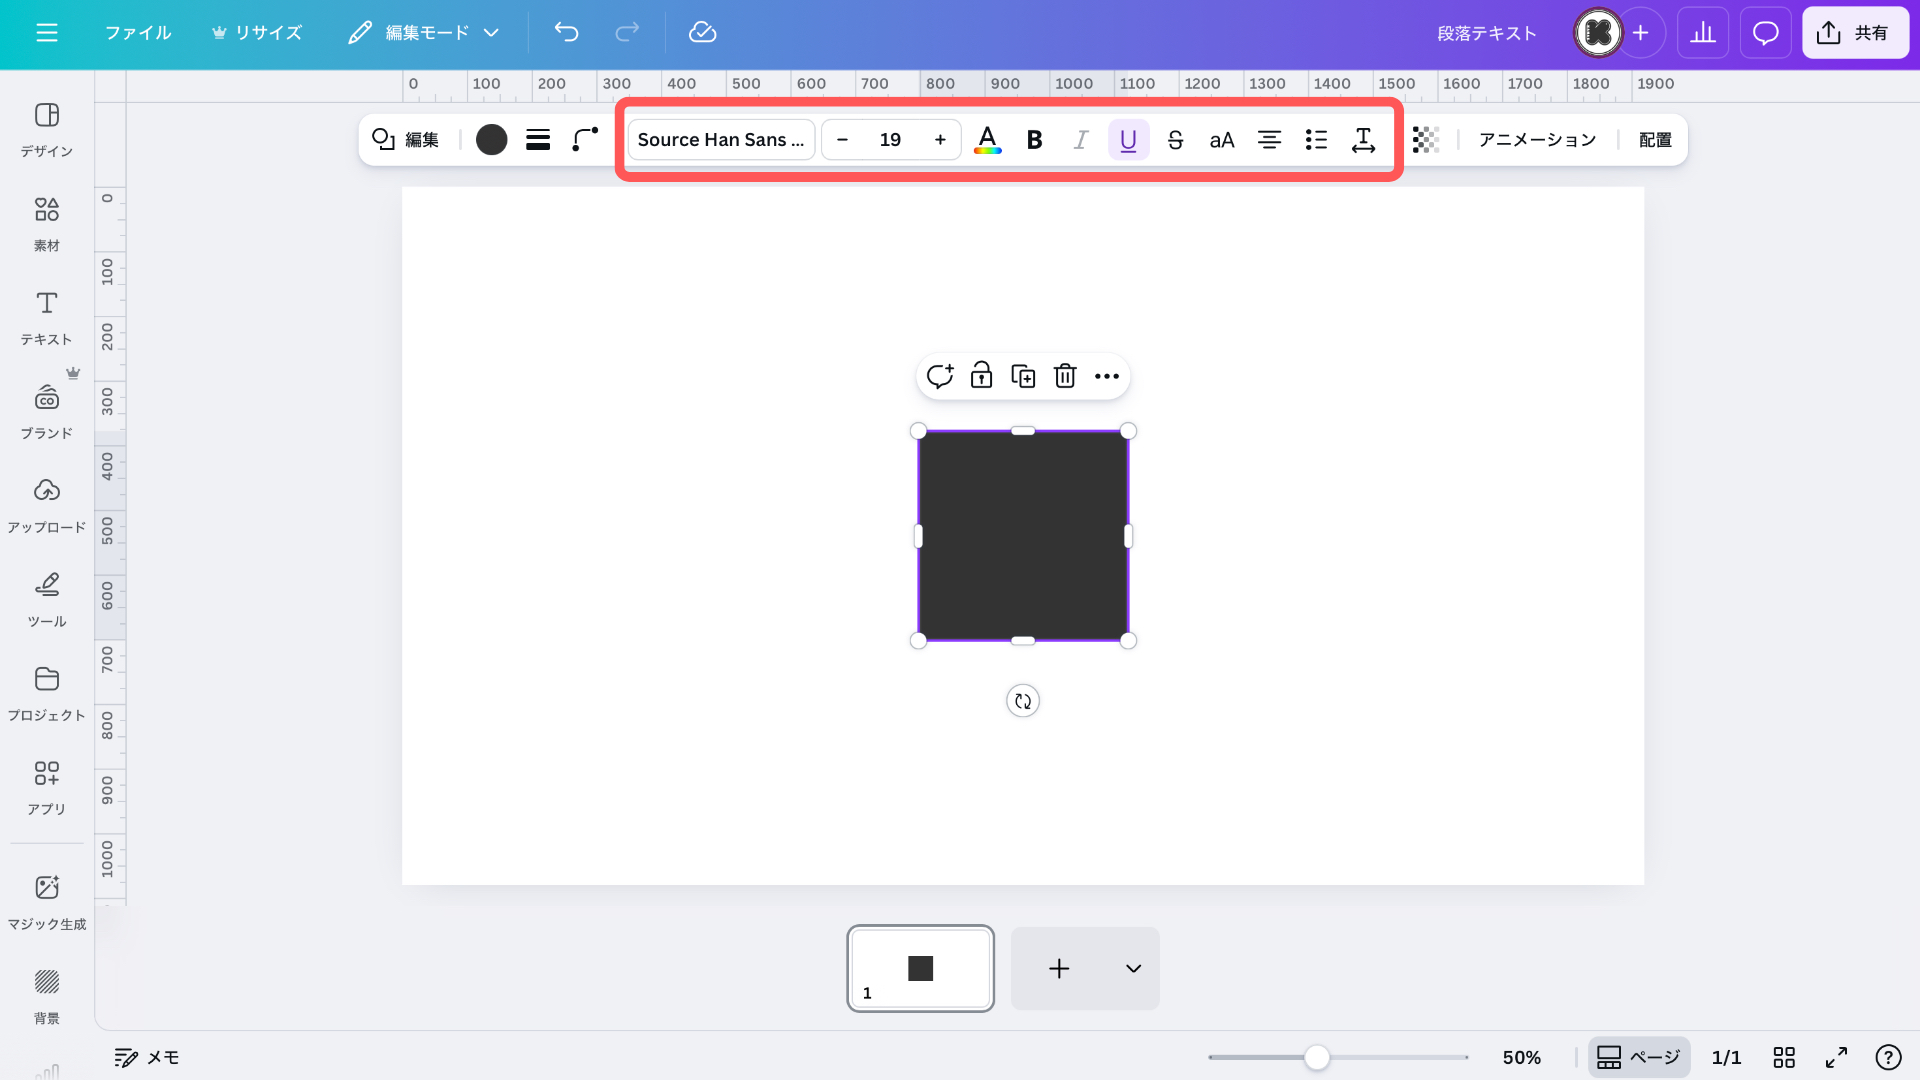Select page 1 thumbnail
This screenshot has height=1080, width=1920.
(920, 968)
